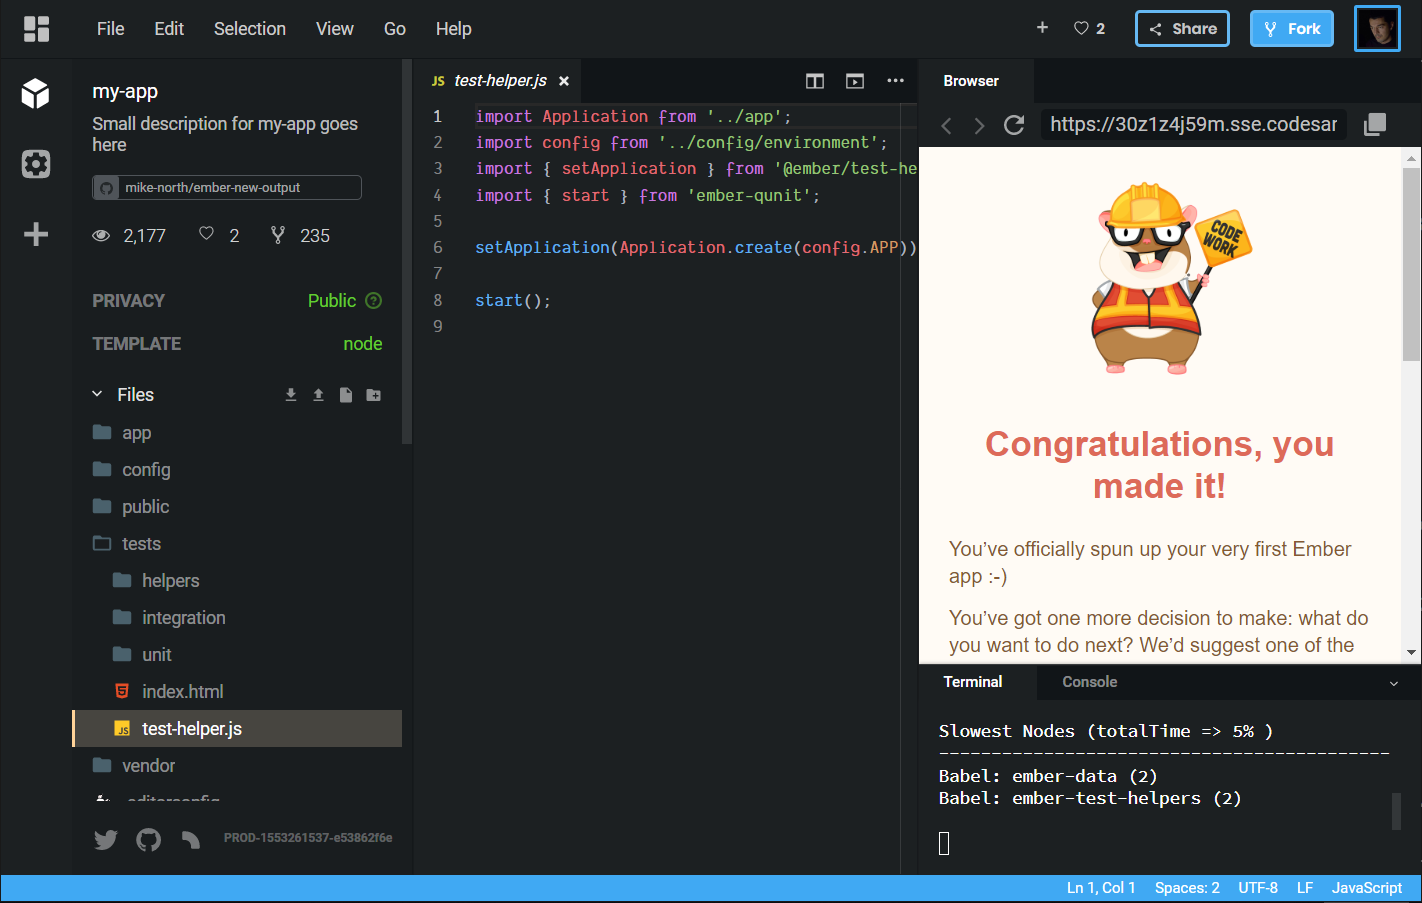
Task: Click the download sandbox icon in Files toolbar
Action: click(290, 394)
